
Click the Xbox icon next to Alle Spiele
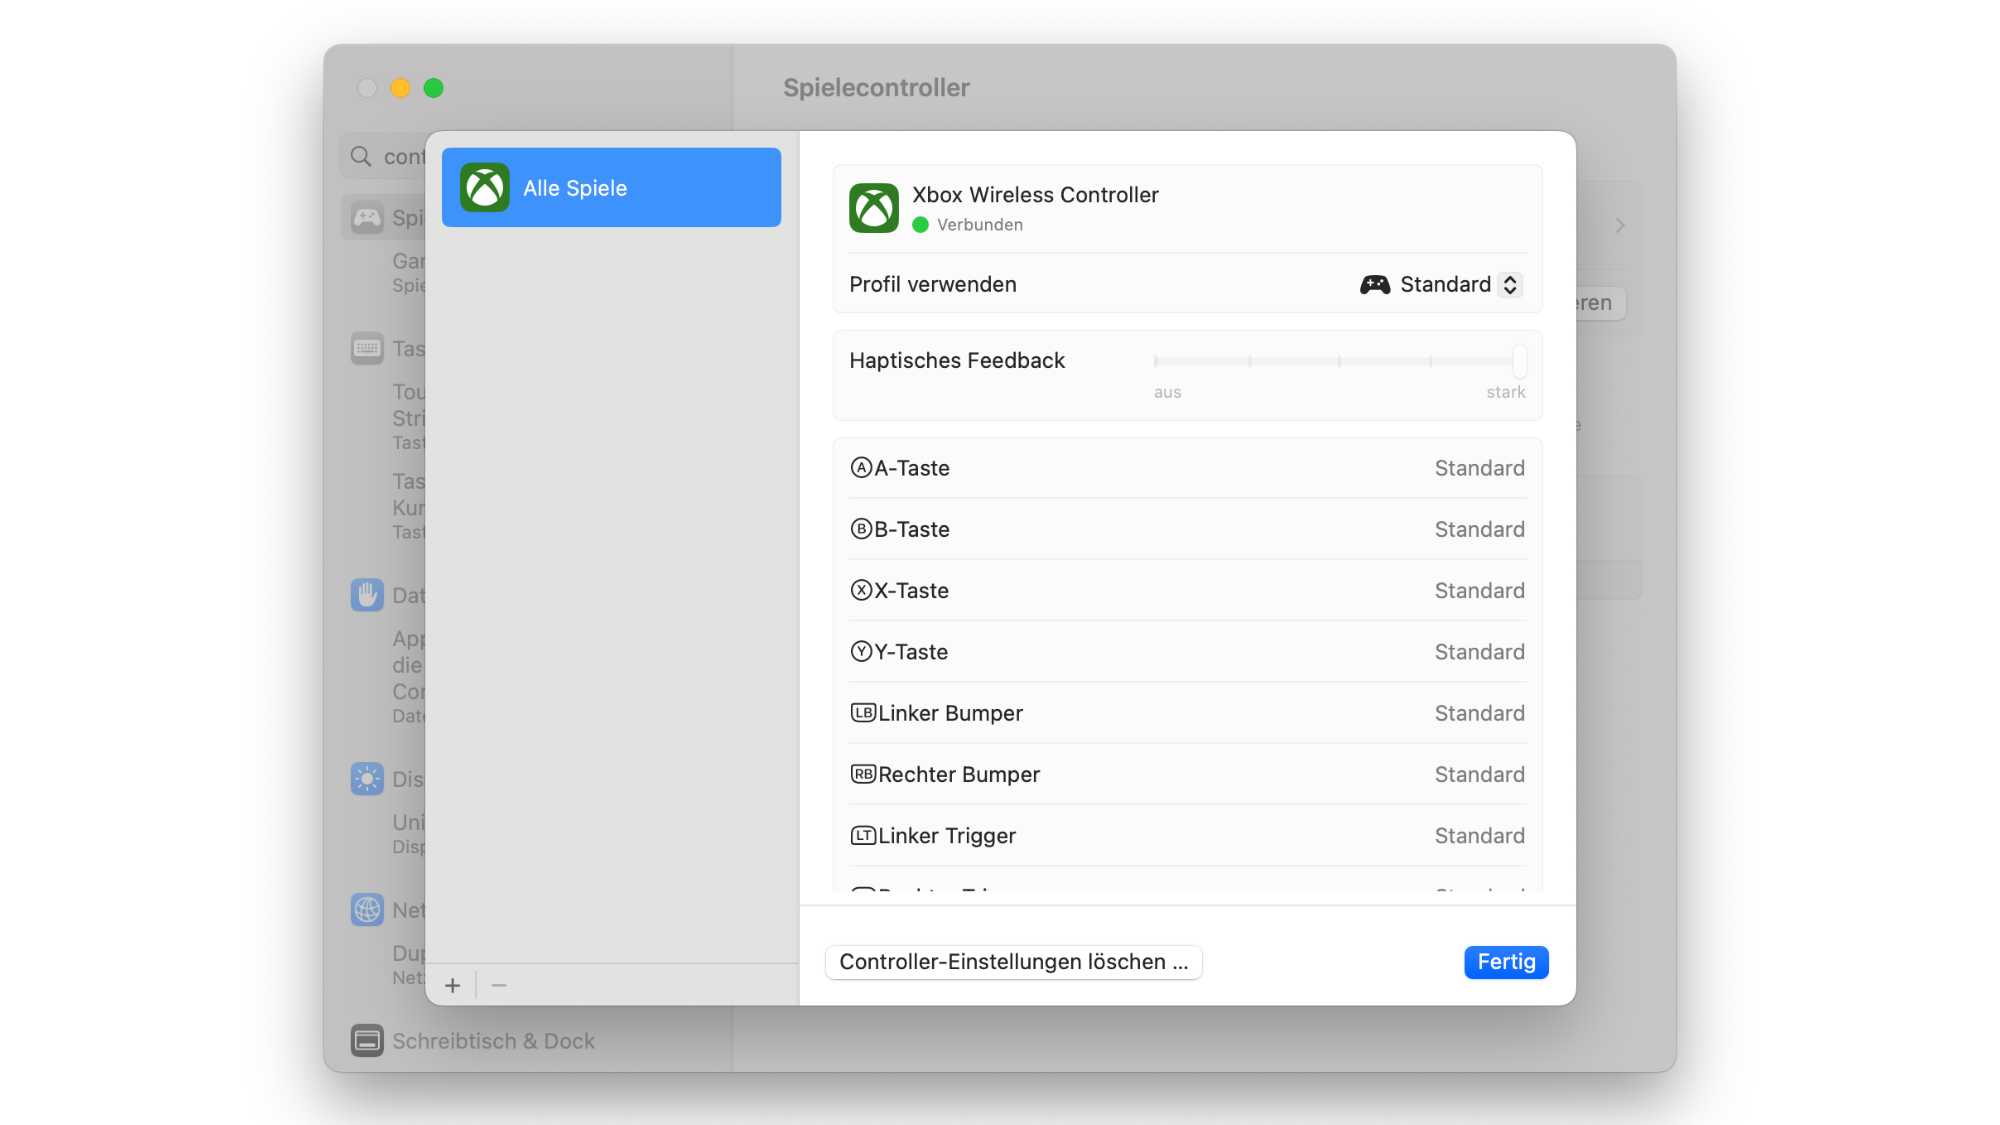[486, 187]
